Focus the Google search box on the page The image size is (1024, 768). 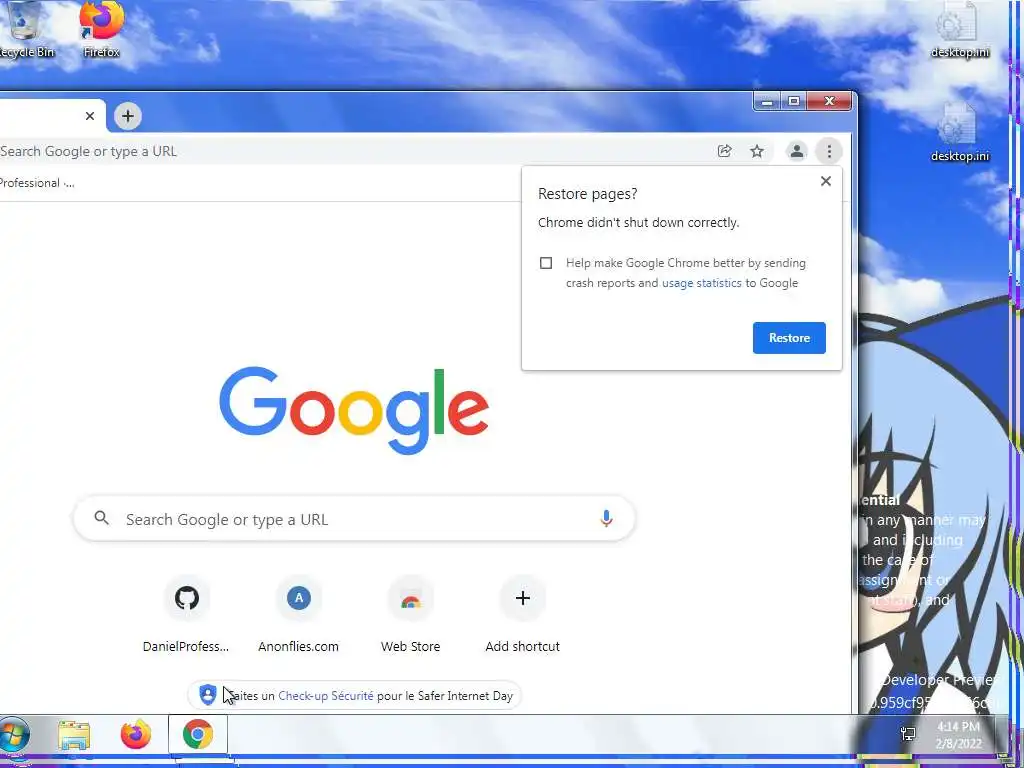(354, 519)
